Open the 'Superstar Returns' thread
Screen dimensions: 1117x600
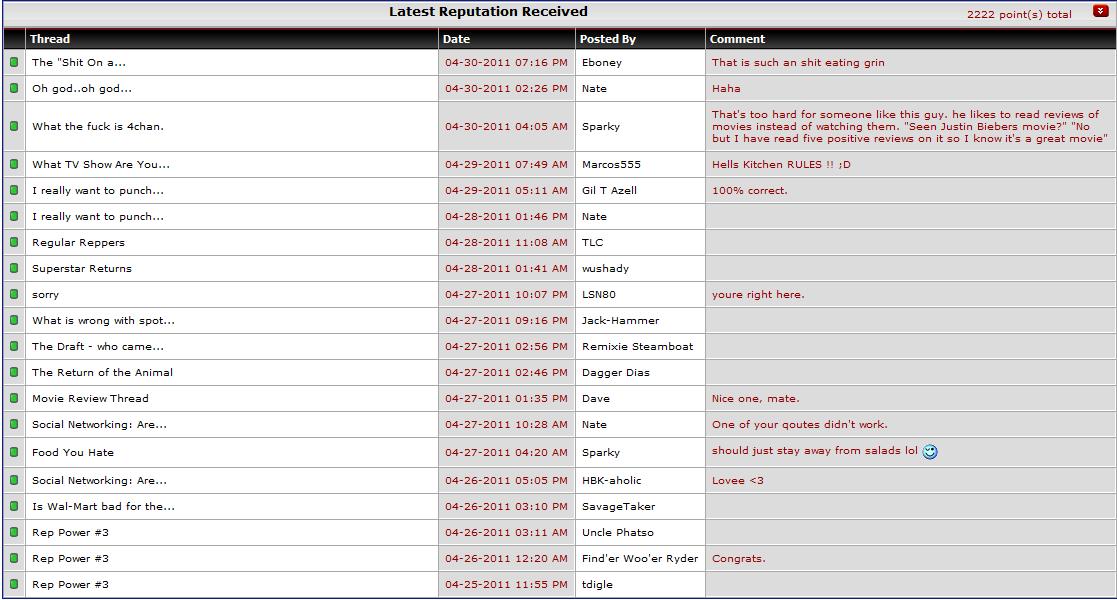click(x=82, y=268)
